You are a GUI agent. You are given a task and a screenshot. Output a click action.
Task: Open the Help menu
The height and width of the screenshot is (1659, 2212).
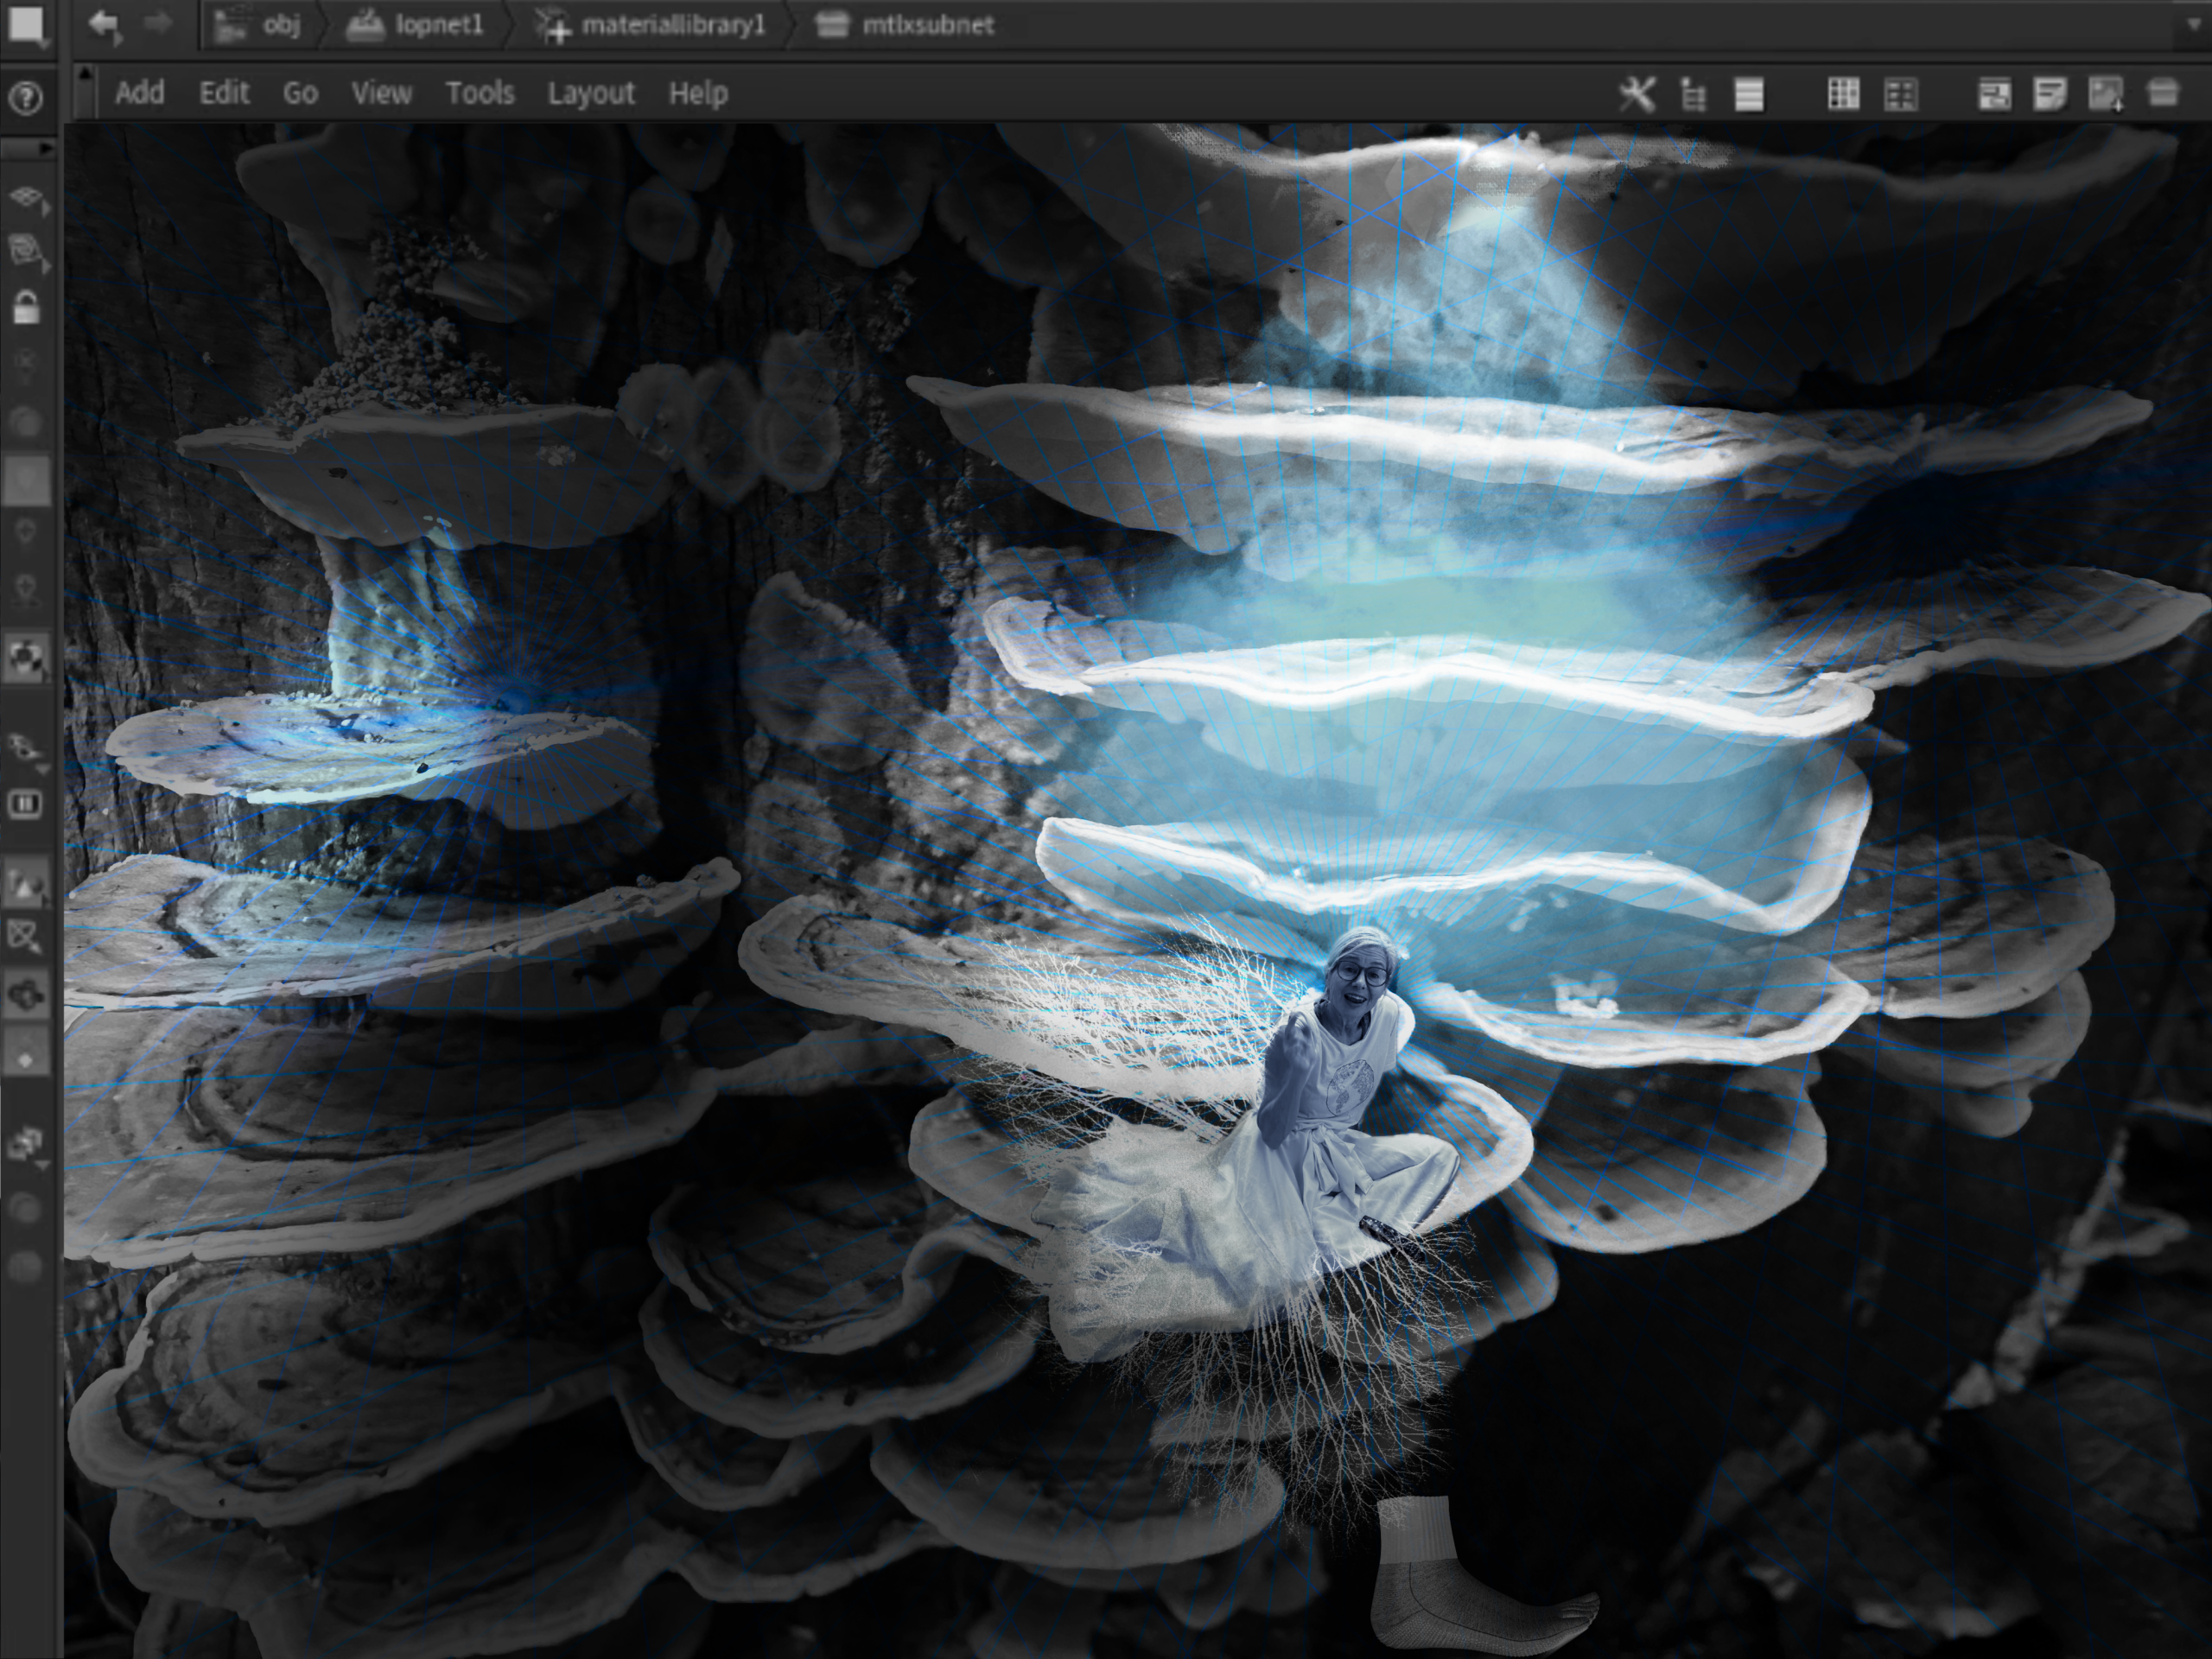698,93
